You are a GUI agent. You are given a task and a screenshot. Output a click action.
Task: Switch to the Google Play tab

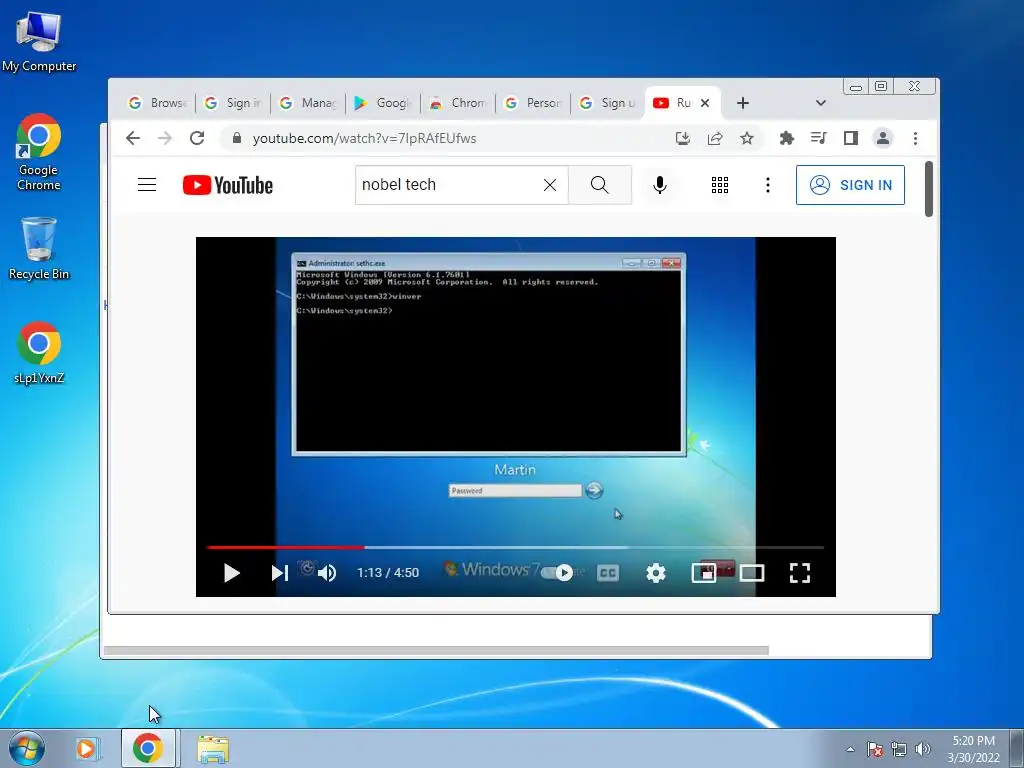click(x=383, y=103)
